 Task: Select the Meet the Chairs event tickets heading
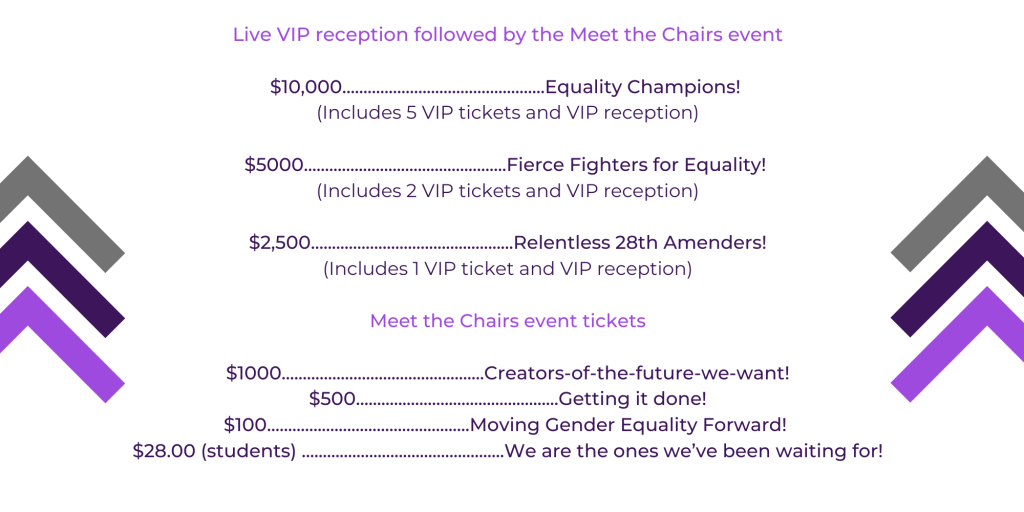[507, 321]
